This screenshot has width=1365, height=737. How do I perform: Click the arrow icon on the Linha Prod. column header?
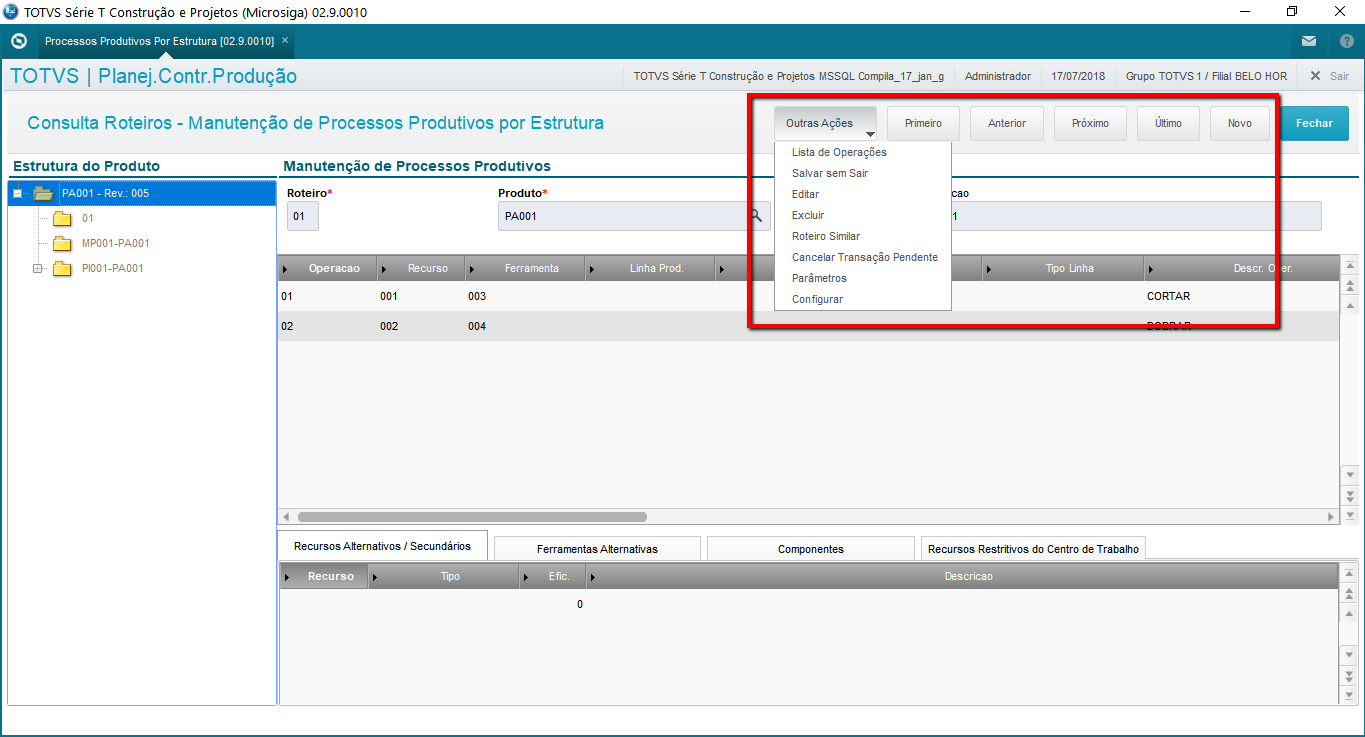pyautogui.click(x=593, y=269)
